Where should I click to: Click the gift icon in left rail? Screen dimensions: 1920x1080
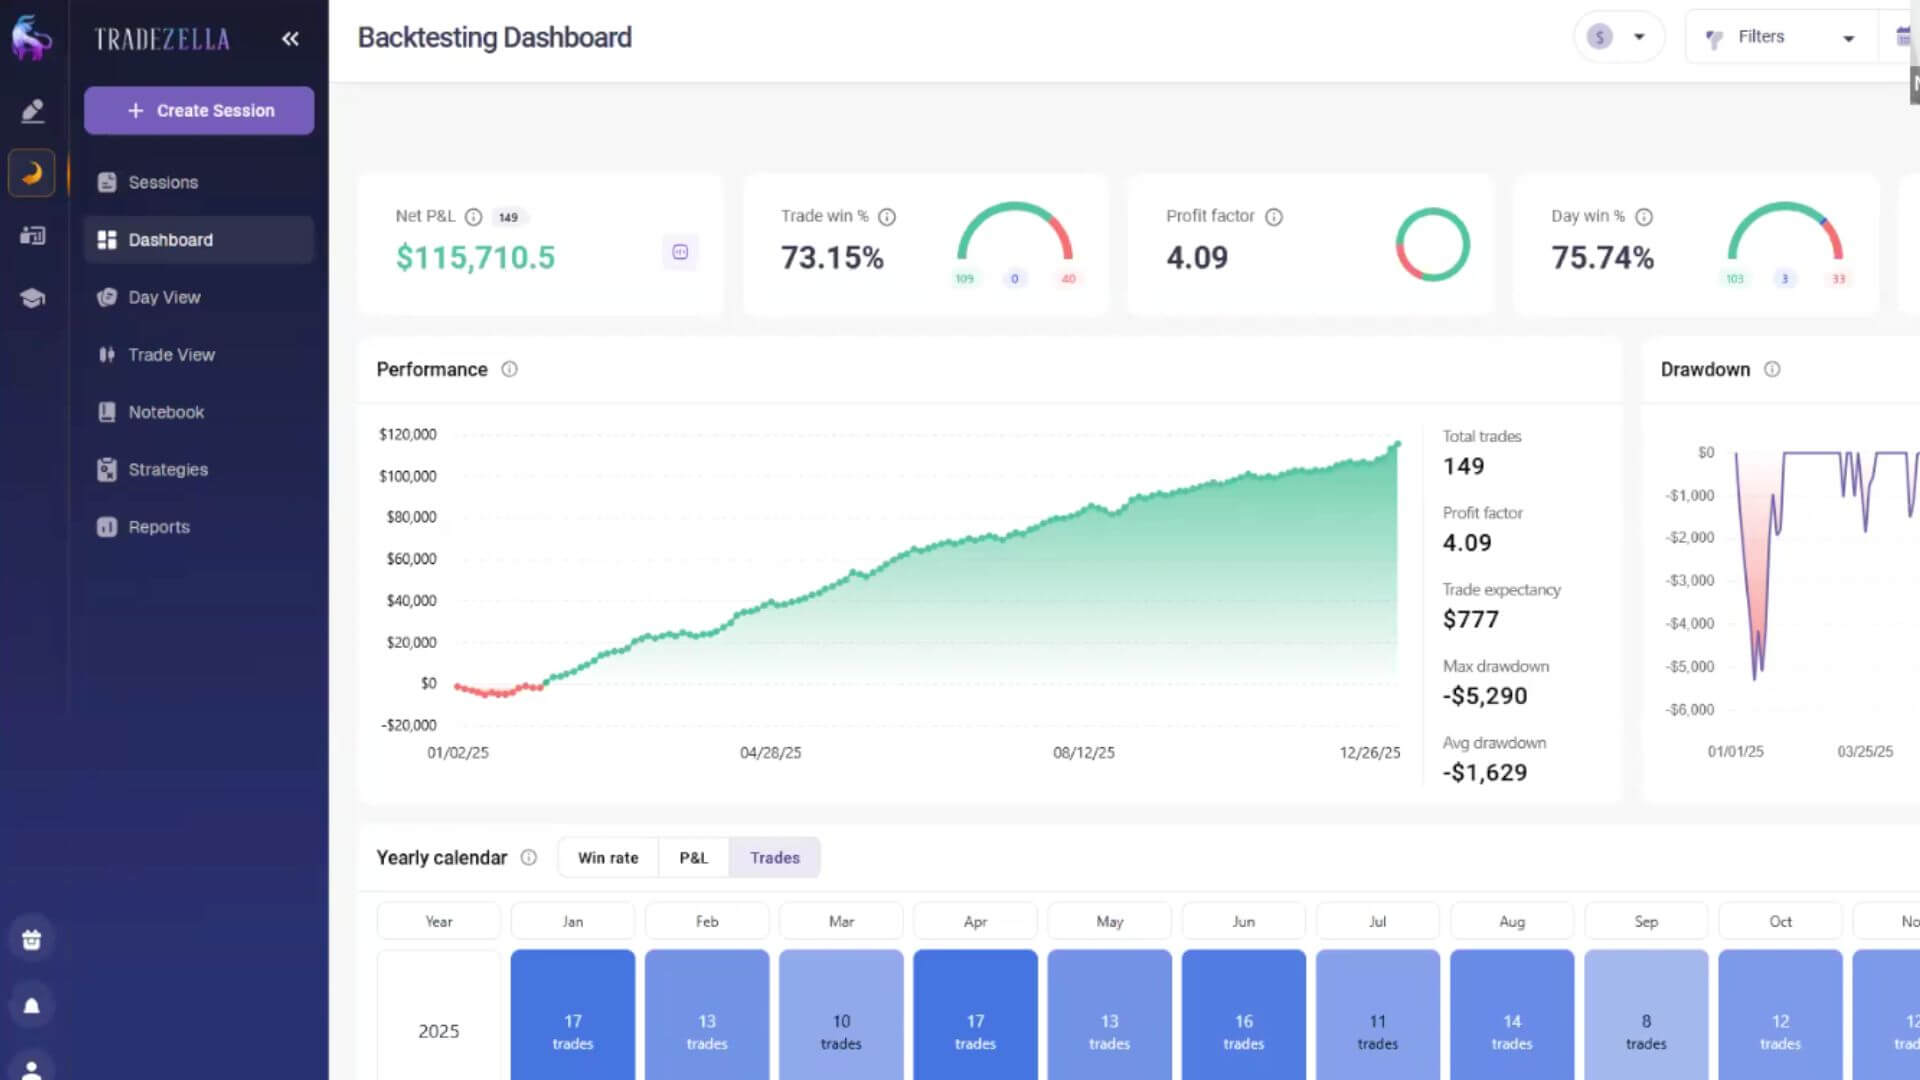[x=32, y=939]
